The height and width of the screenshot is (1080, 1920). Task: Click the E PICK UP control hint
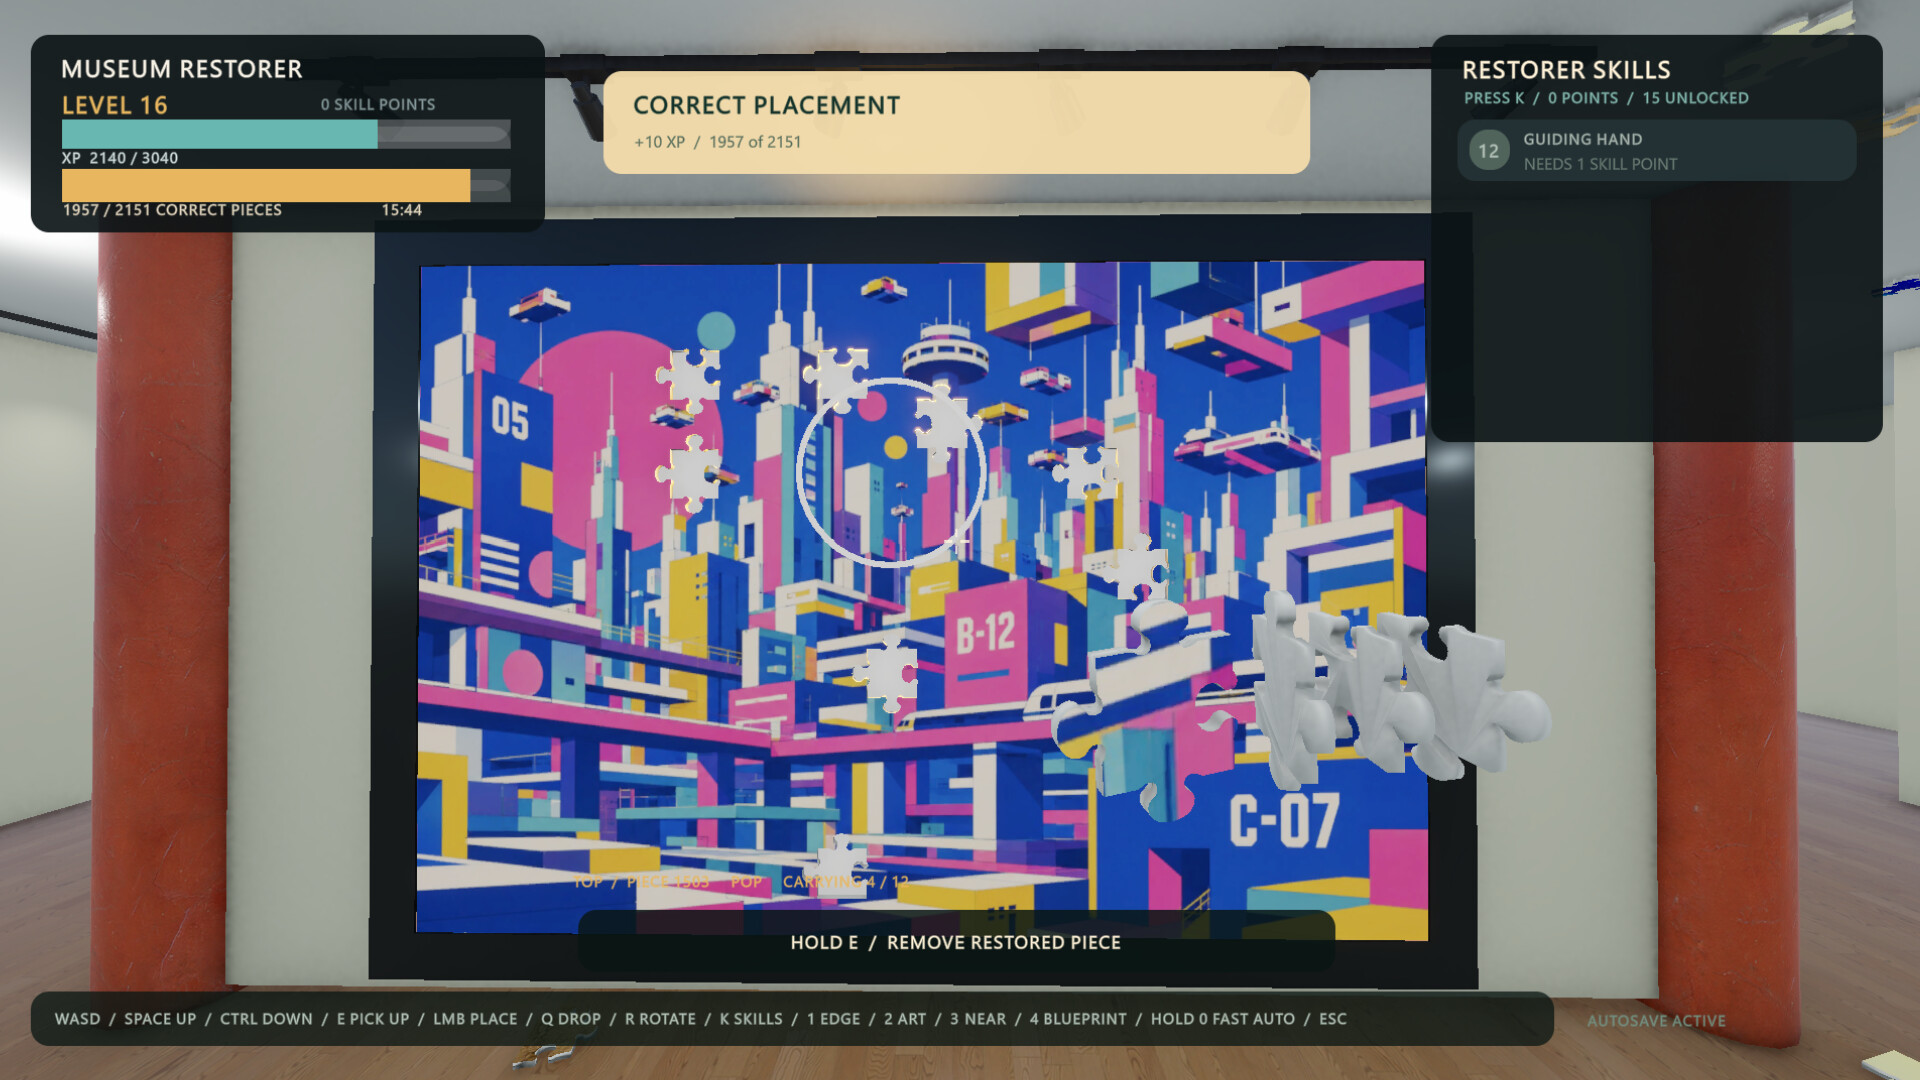pos(373,1019)
